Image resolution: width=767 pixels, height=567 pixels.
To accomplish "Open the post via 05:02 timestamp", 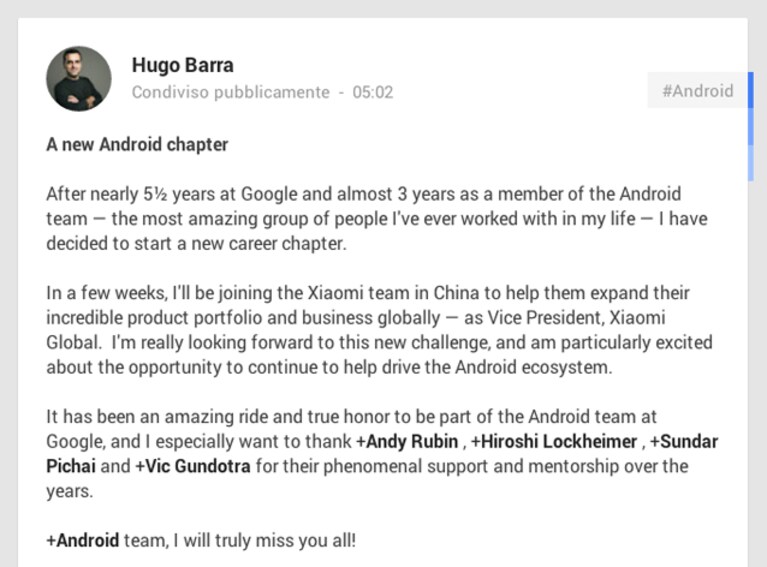I will point(373,92).
